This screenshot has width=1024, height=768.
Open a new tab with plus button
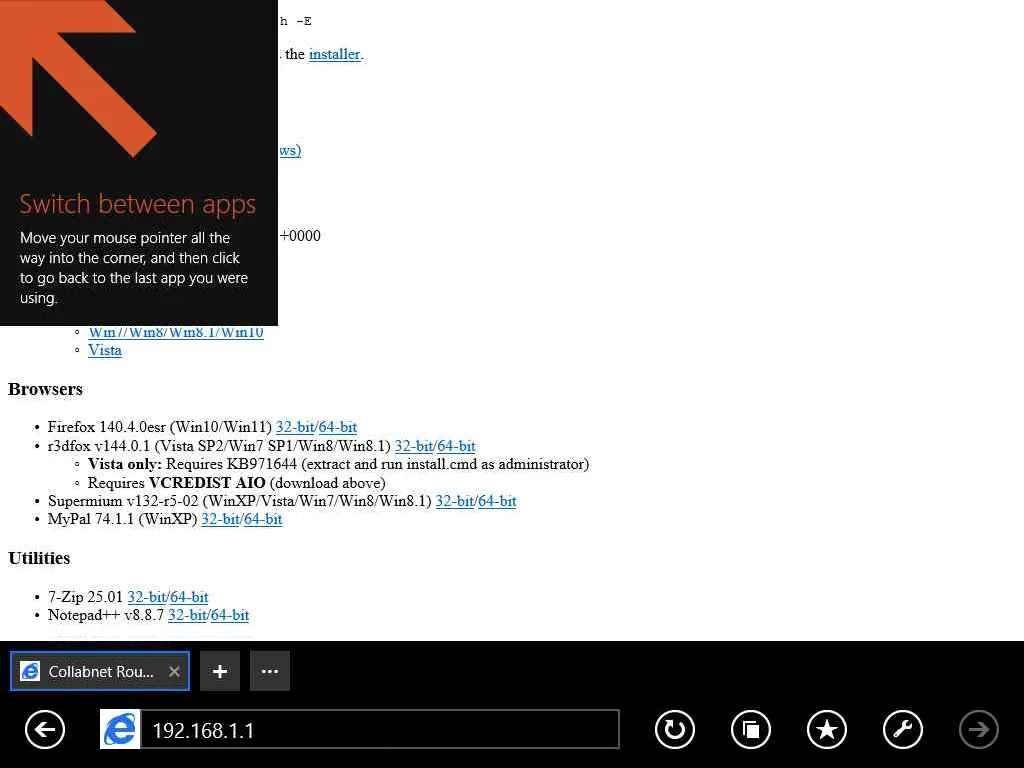pyautogui.click(x=220, y=671)
